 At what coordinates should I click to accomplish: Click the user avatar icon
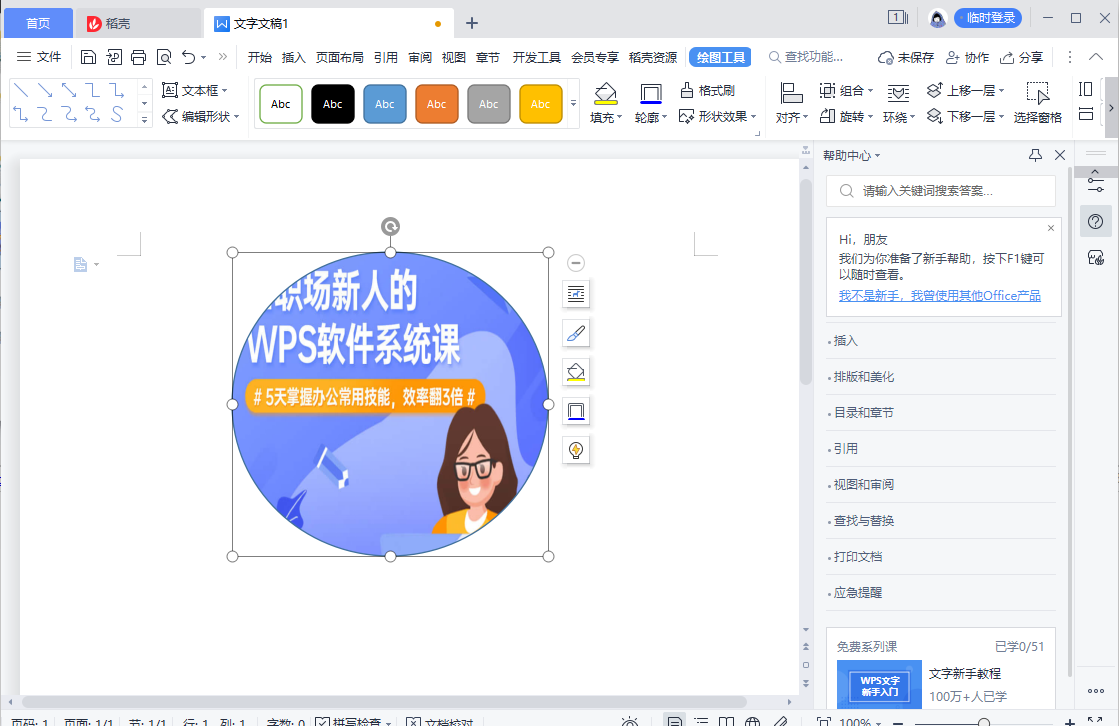tap(937, 19)
